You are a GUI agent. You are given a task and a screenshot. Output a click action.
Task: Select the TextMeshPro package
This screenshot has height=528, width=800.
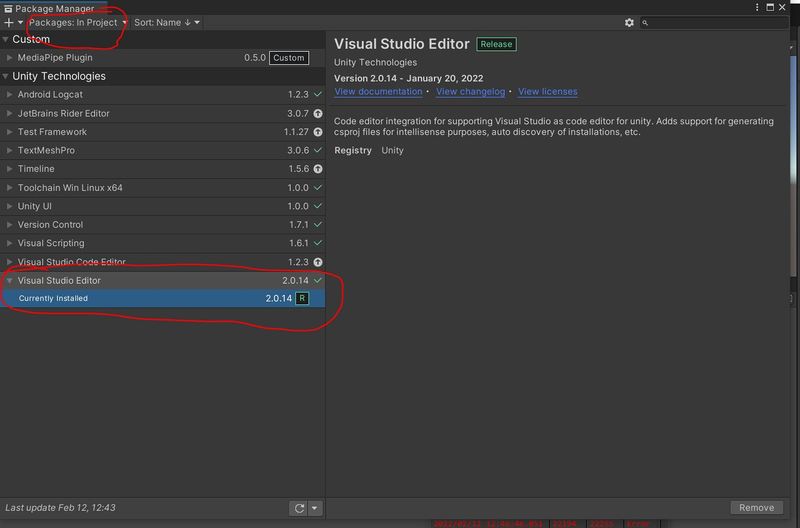point(163,150)
